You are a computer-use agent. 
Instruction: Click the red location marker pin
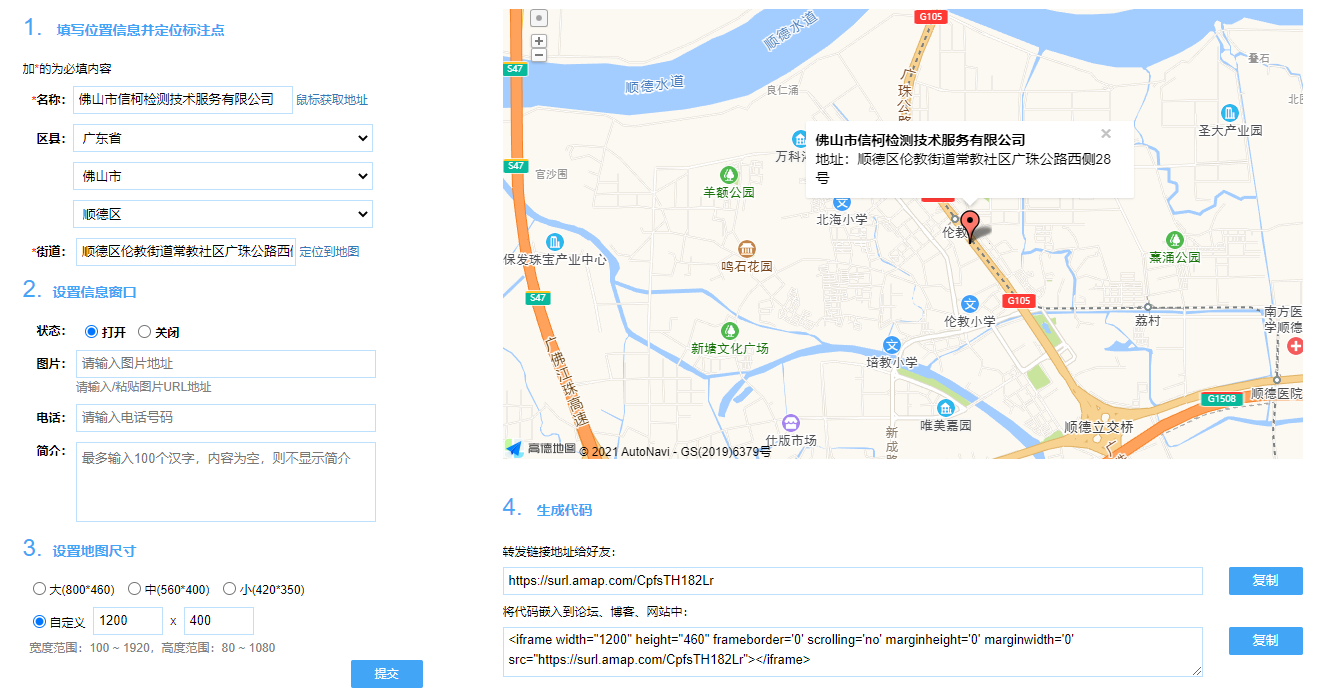pos(970,226)
